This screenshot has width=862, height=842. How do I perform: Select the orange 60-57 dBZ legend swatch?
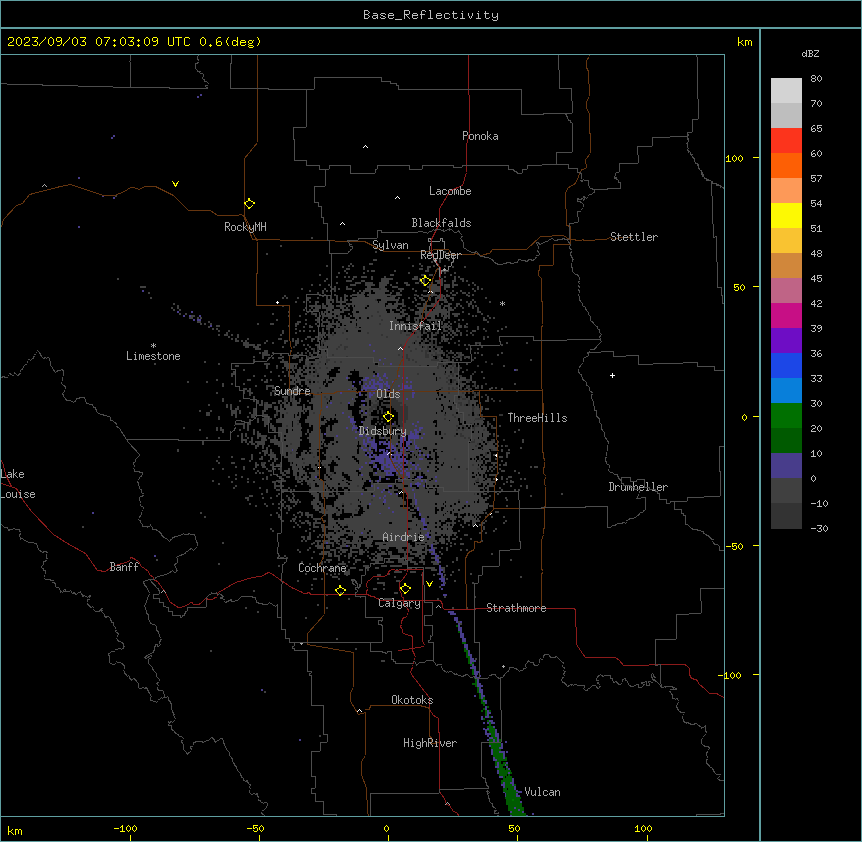click(786, 165)
